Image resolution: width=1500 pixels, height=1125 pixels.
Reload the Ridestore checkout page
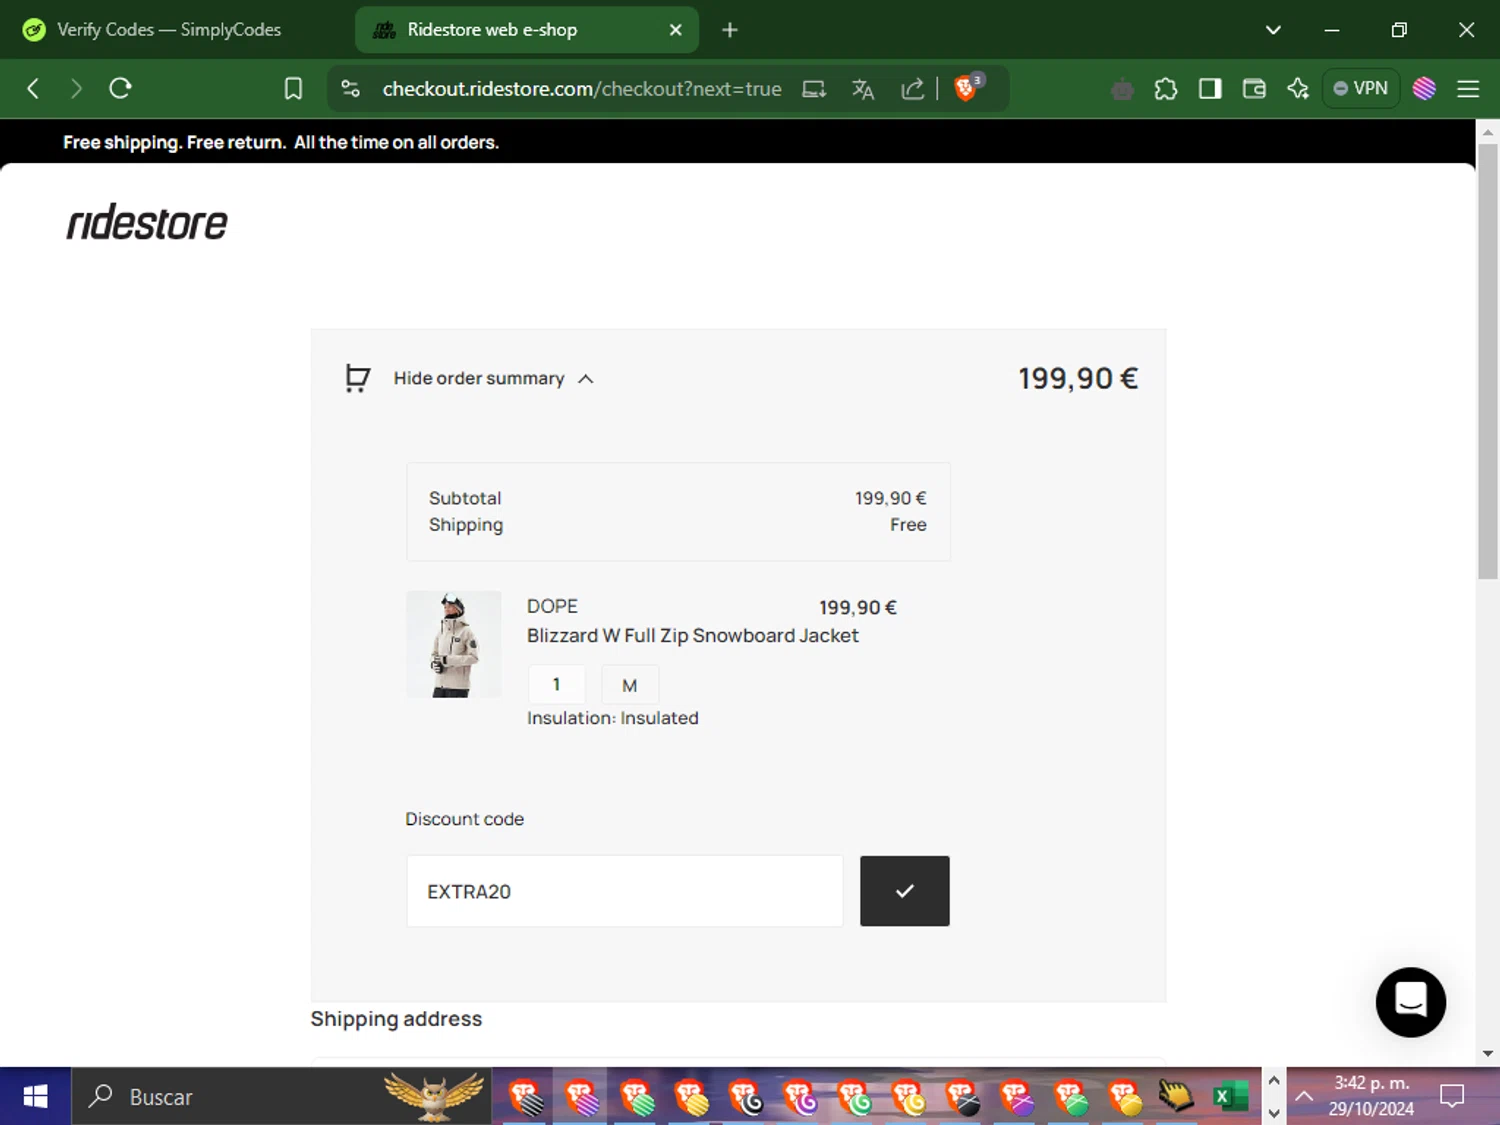[x=121, y=89]
